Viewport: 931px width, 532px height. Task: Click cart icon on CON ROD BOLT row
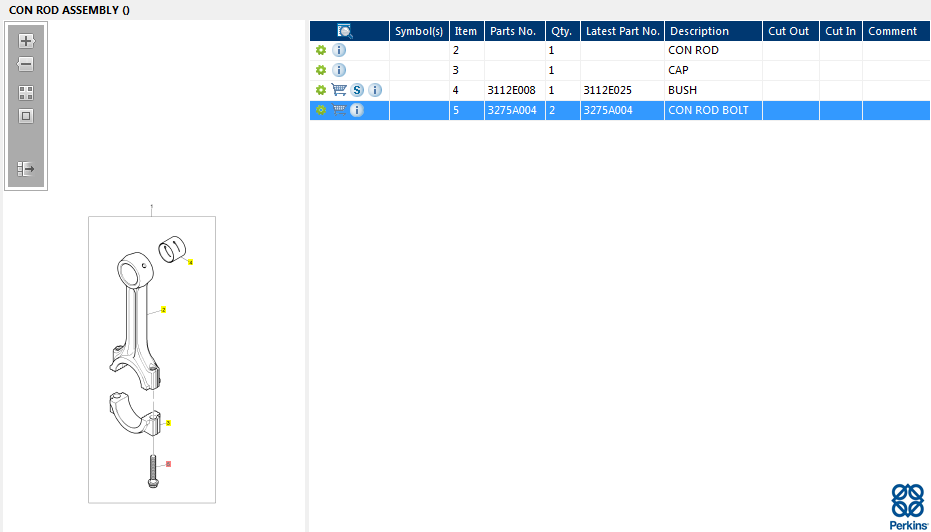pos(339,110)
